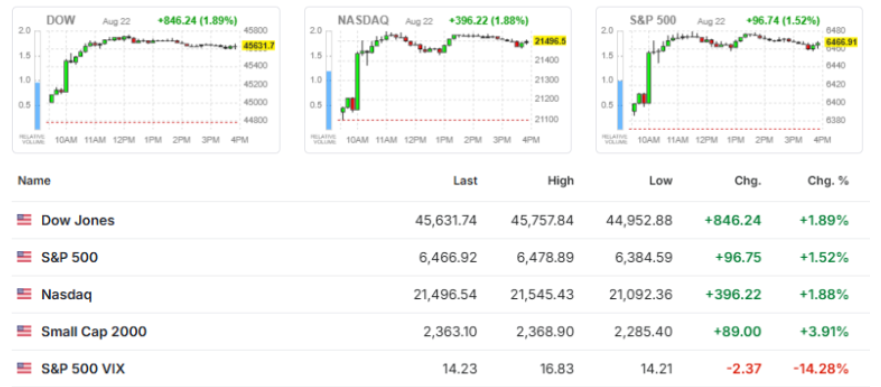Click the +3.91% percent change value
Screen dimensions: 881x387
coord(824,331)
